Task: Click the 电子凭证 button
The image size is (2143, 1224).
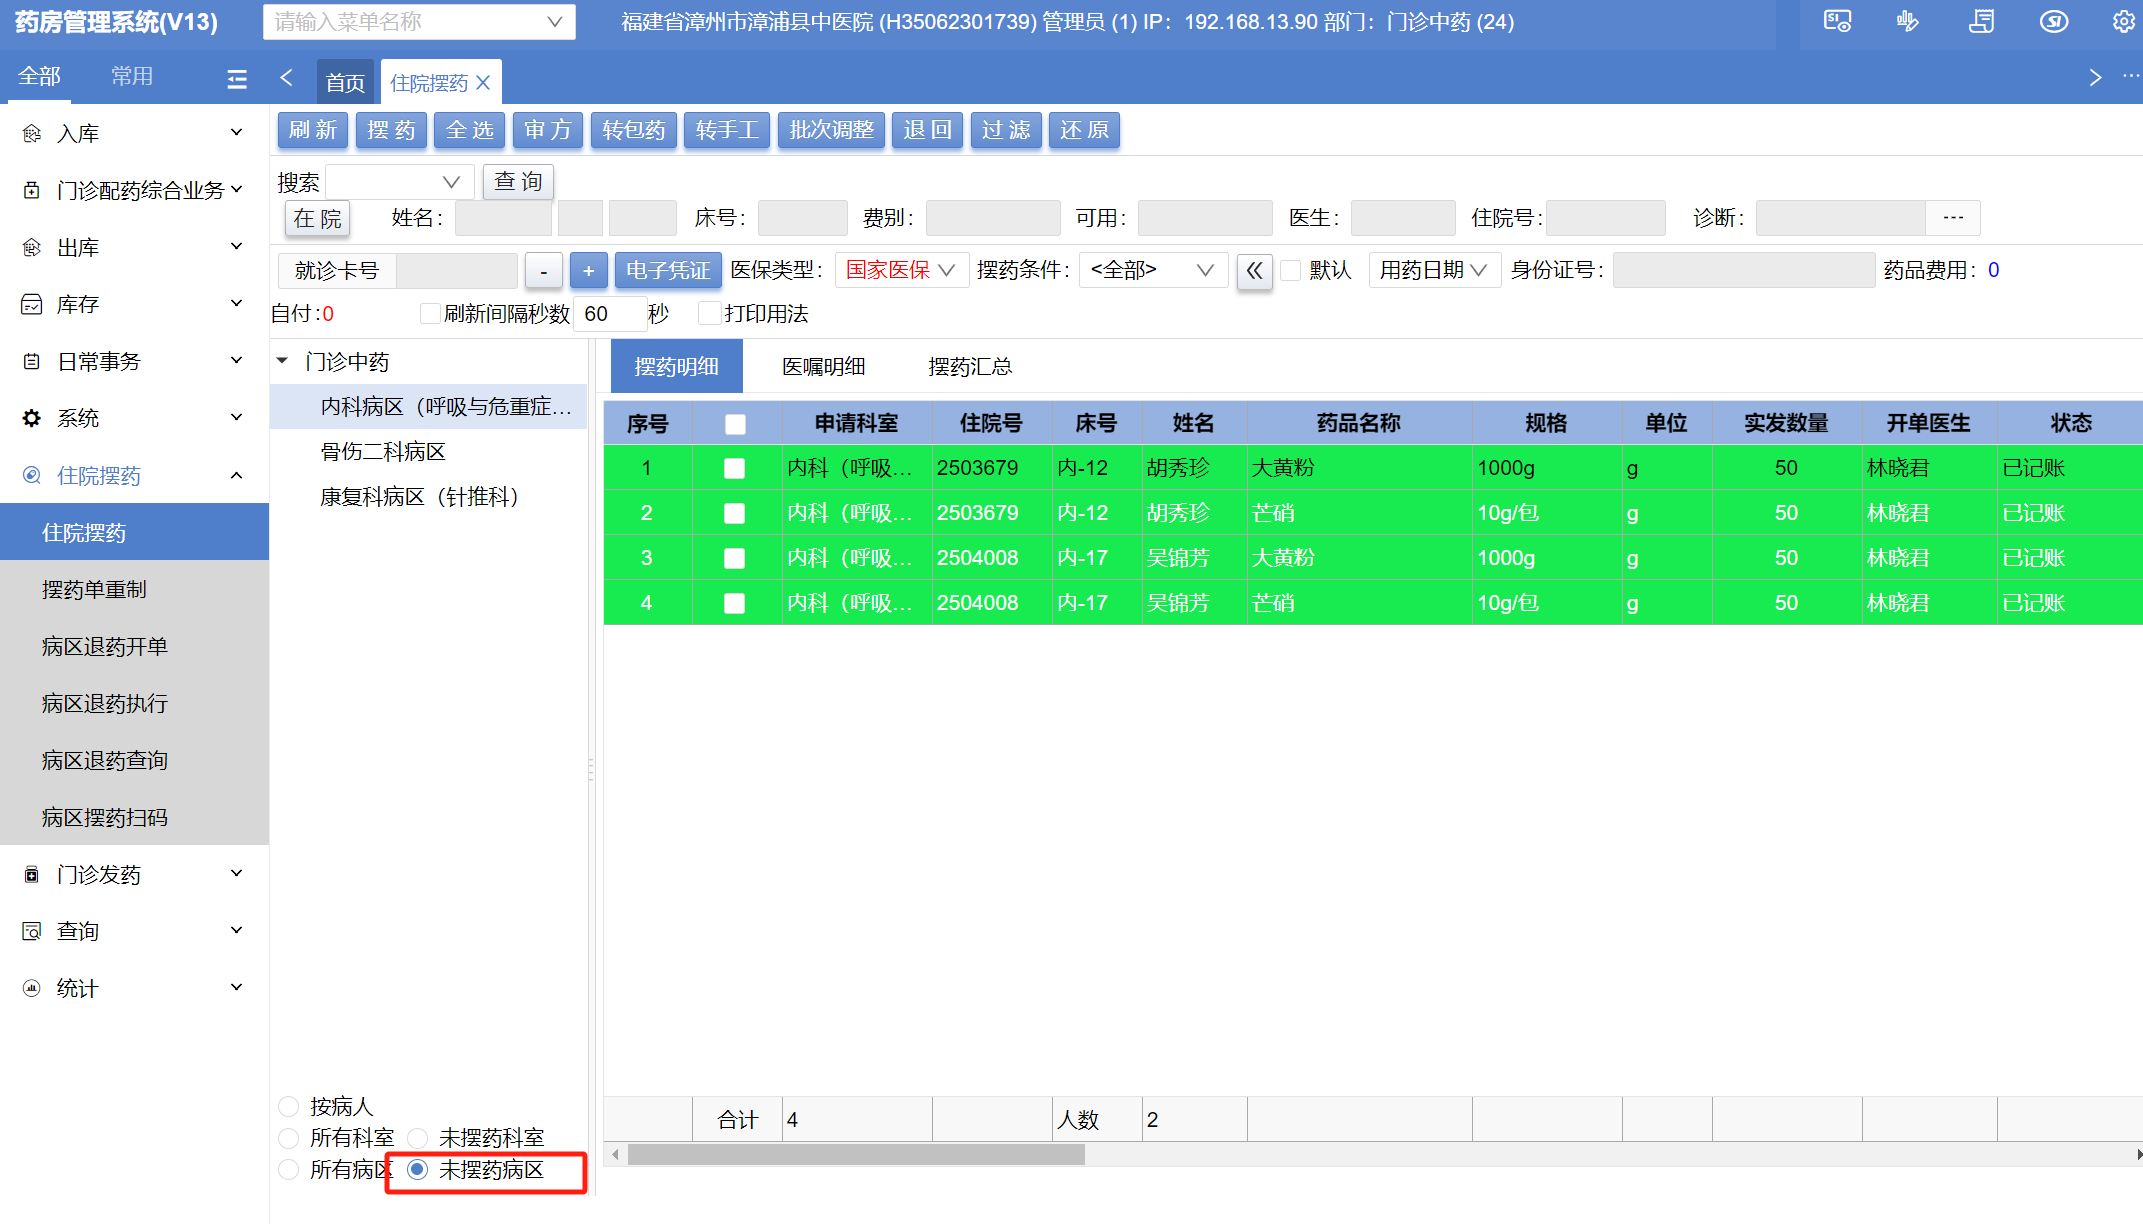Action: point(667,270)
